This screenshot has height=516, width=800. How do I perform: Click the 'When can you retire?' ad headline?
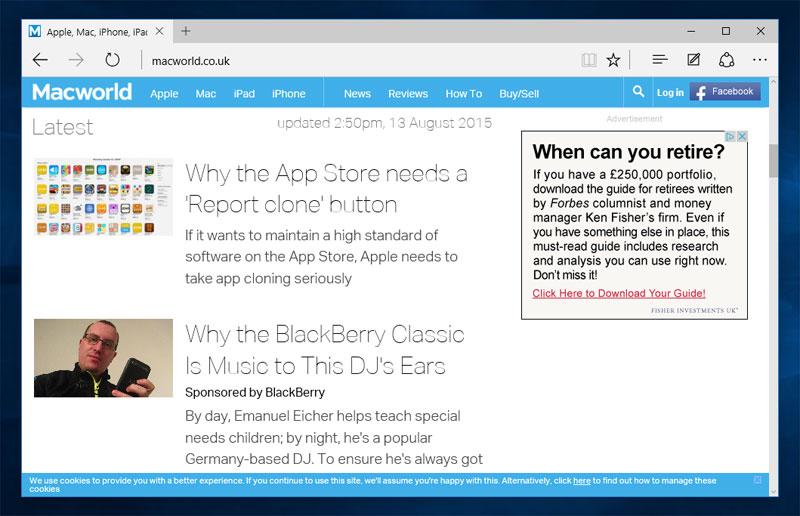pos(629,152)
